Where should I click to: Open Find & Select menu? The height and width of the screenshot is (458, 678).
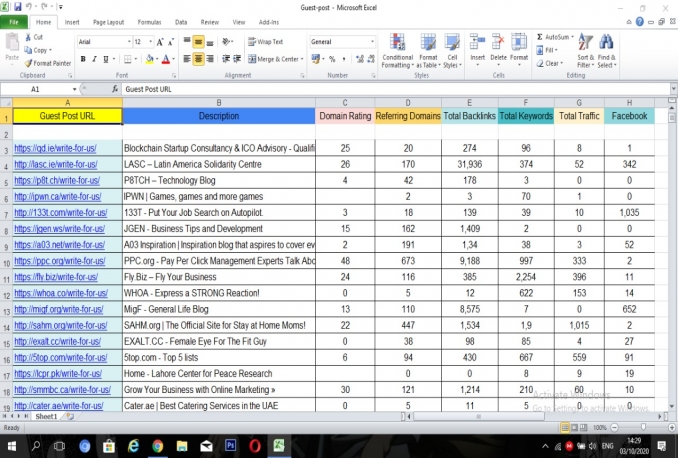(x=608, y=52)
